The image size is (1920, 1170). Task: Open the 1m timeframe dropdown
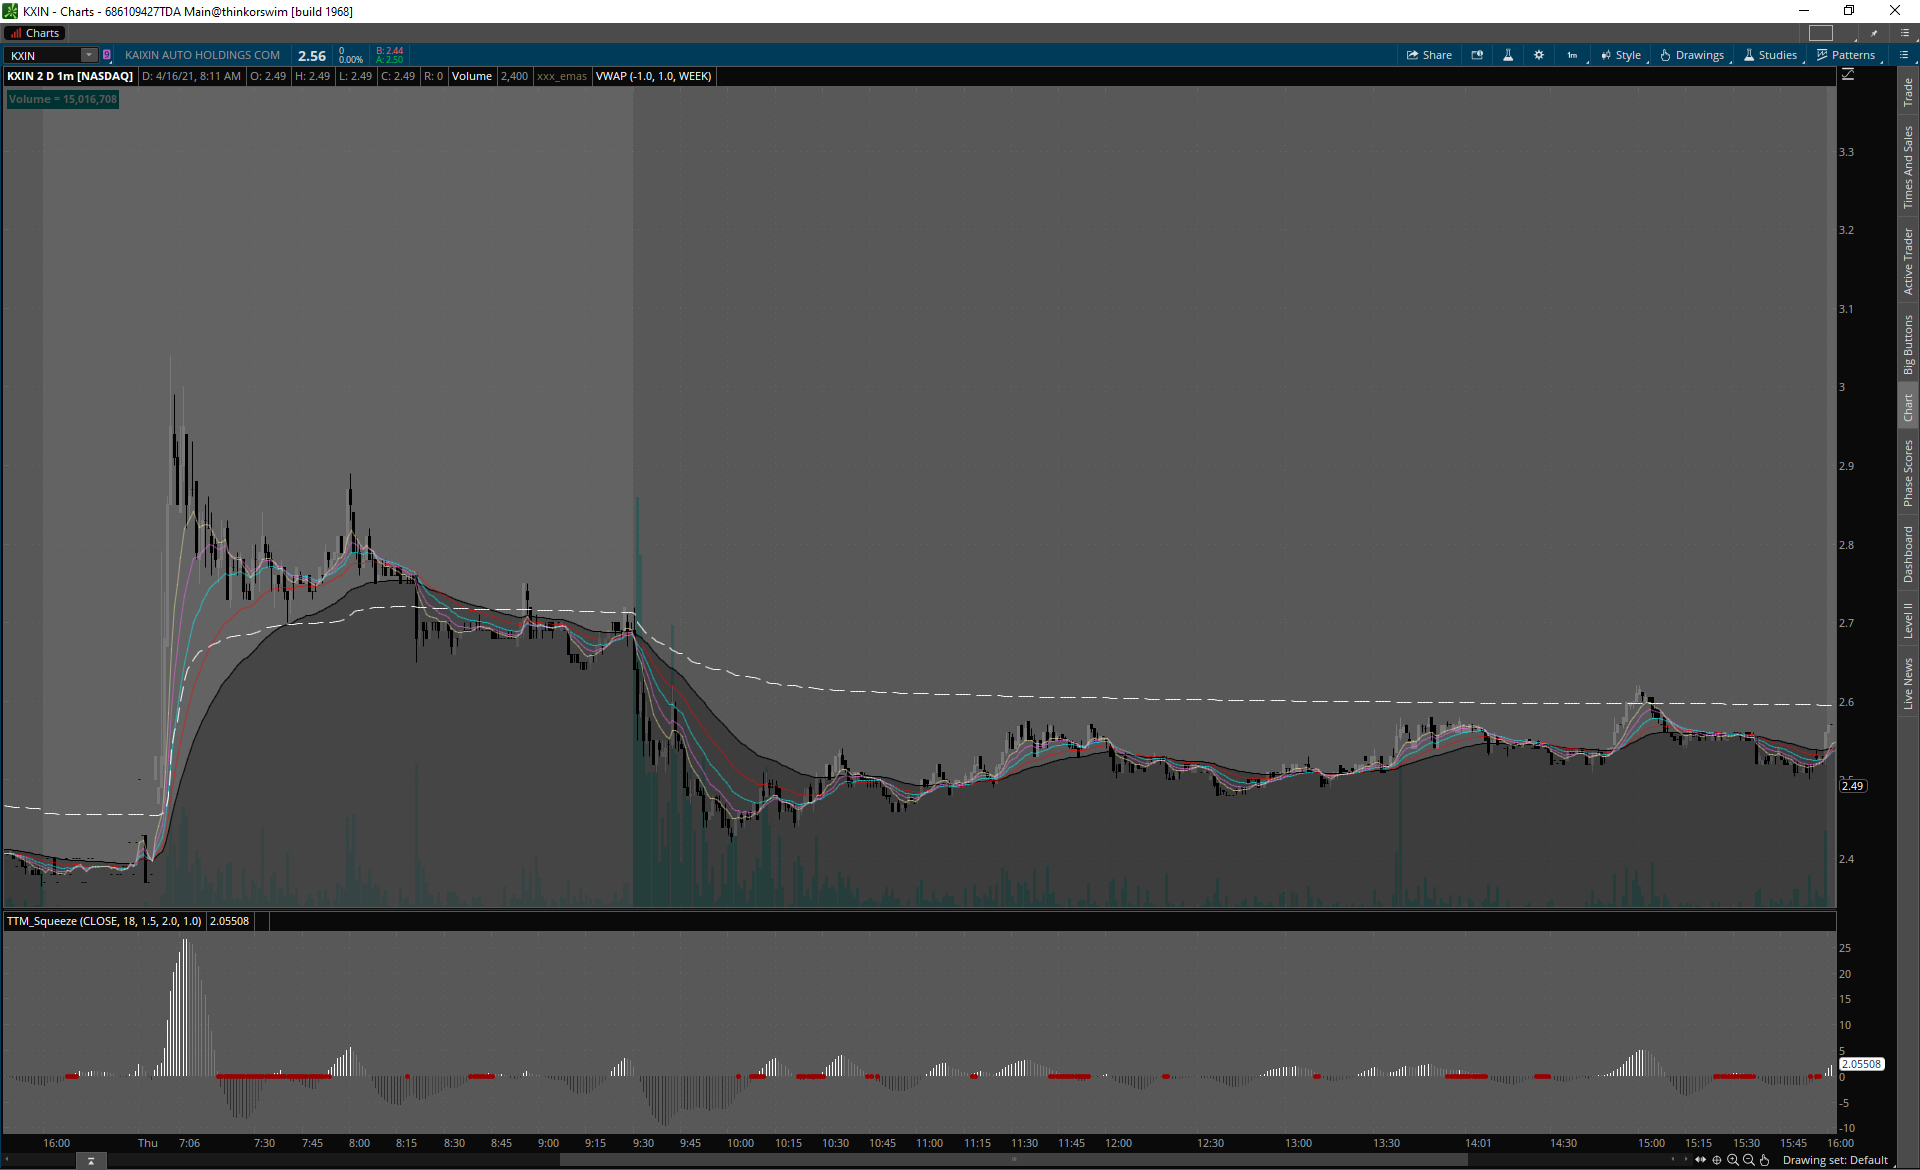tap(1573, 55)
